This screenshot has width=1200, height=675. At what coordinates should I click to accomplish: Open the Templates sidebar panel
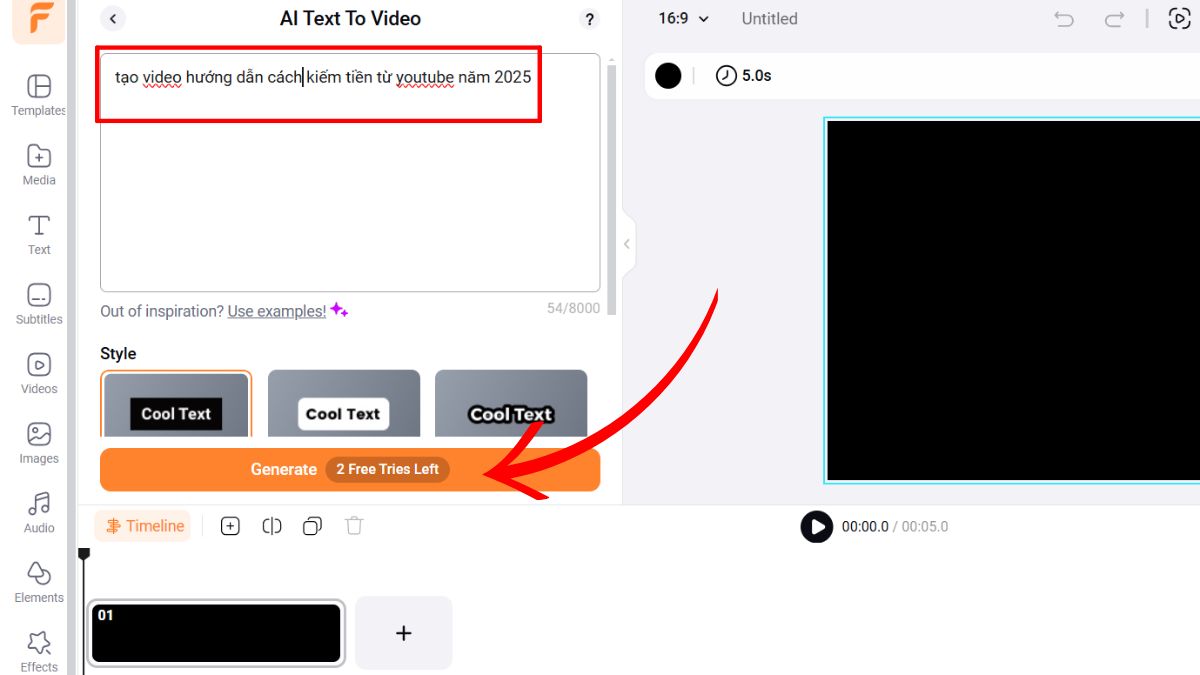click(x=39, y=95)
